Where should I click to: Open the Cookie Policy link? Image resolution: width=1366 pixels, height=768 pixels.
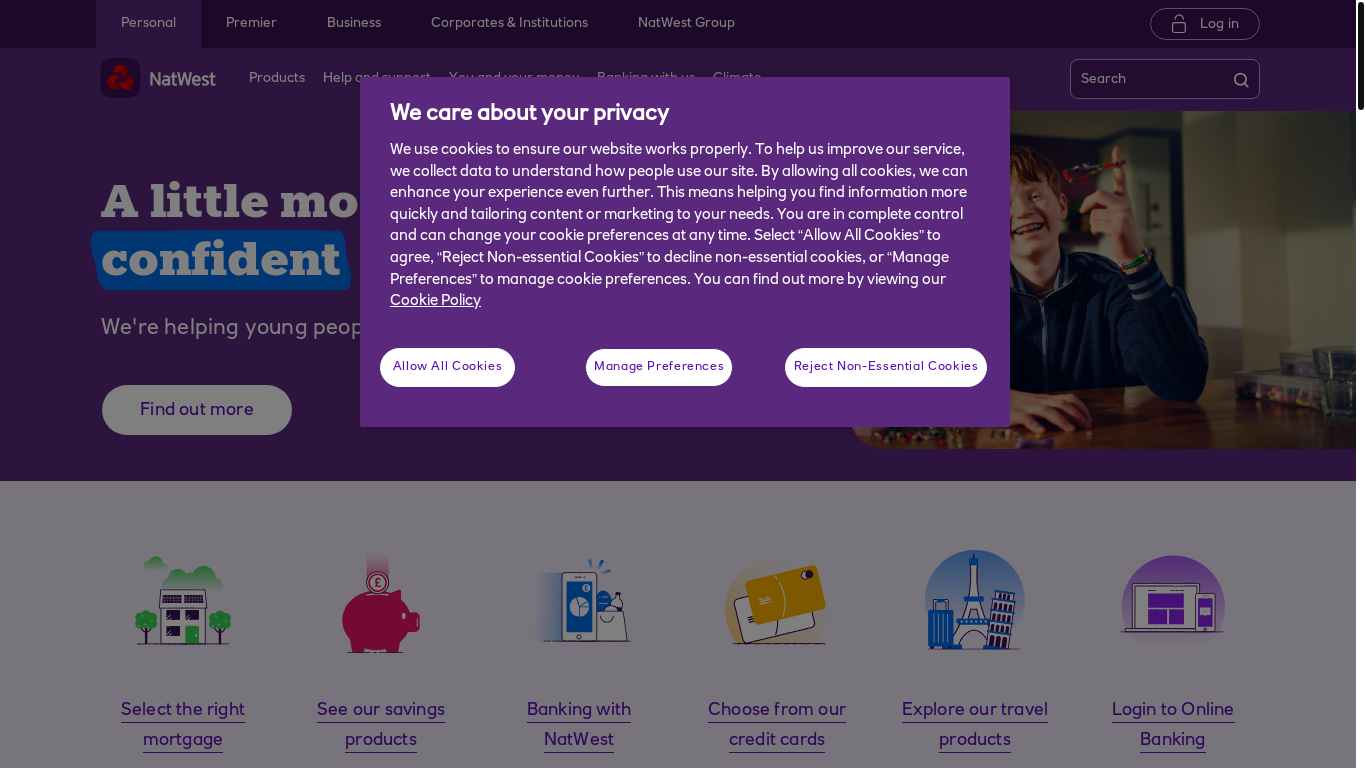click(435, 301)
